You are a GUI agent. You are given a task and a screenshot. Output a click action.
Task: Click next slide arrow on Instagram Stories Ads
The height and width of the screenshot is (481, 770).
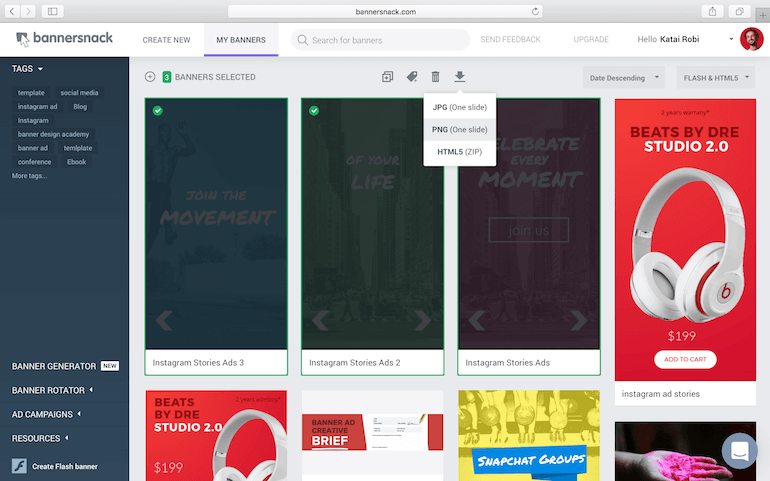[578, 320]
